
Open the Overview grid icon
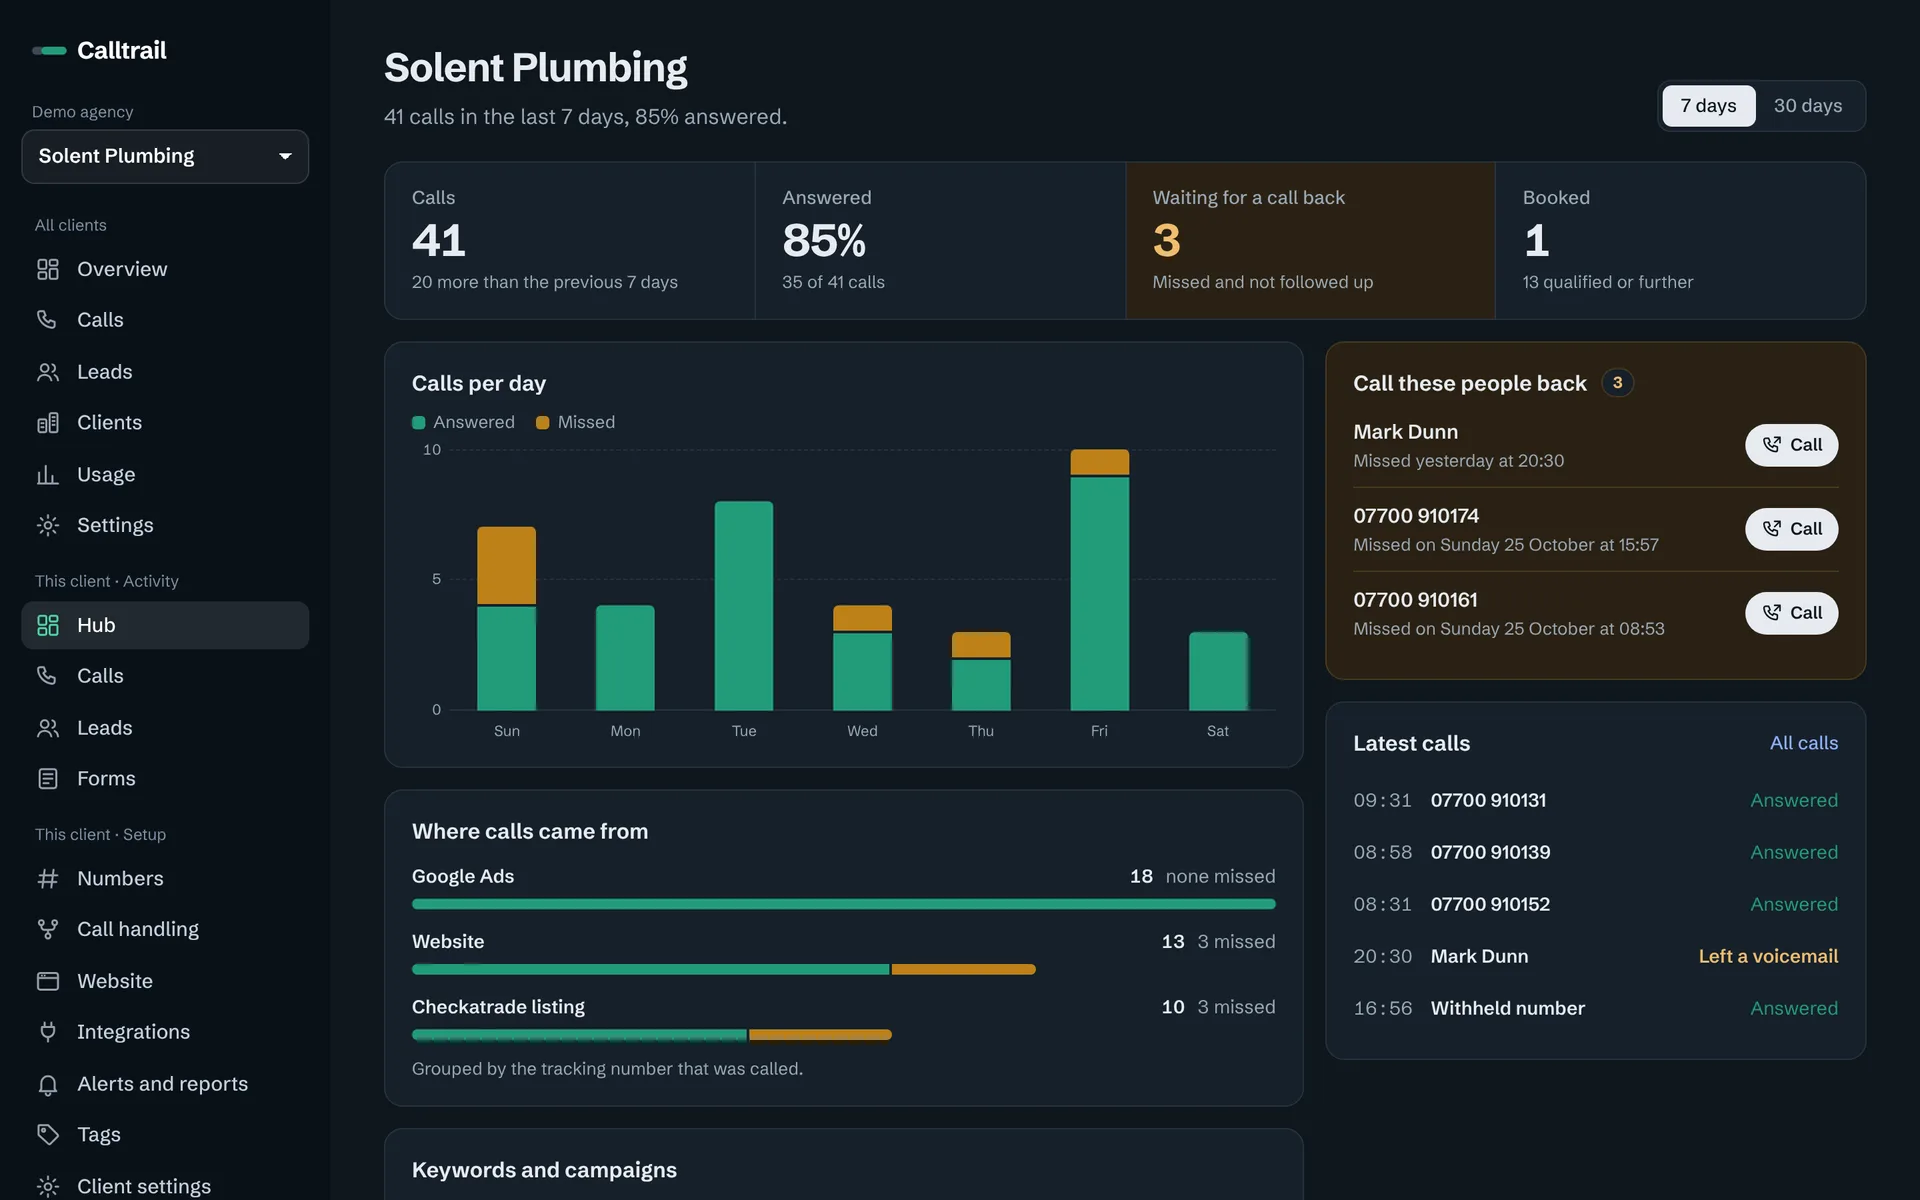tap(48, 269)
